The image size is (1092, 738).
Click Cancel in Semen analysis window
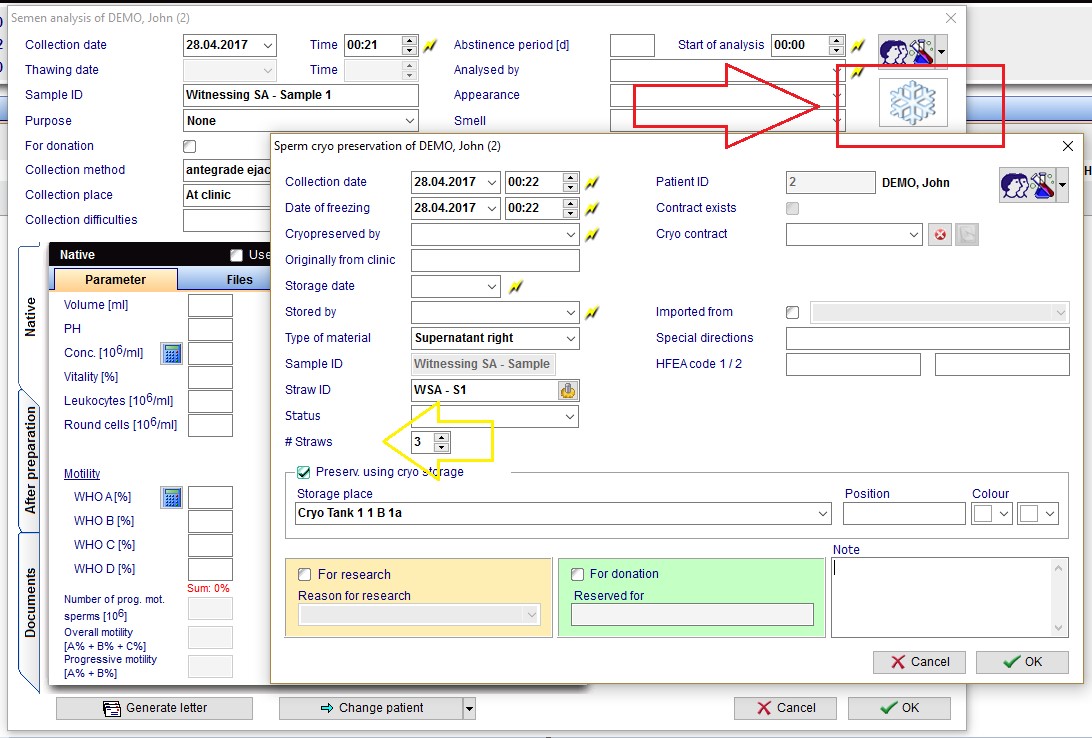point(786,708)
